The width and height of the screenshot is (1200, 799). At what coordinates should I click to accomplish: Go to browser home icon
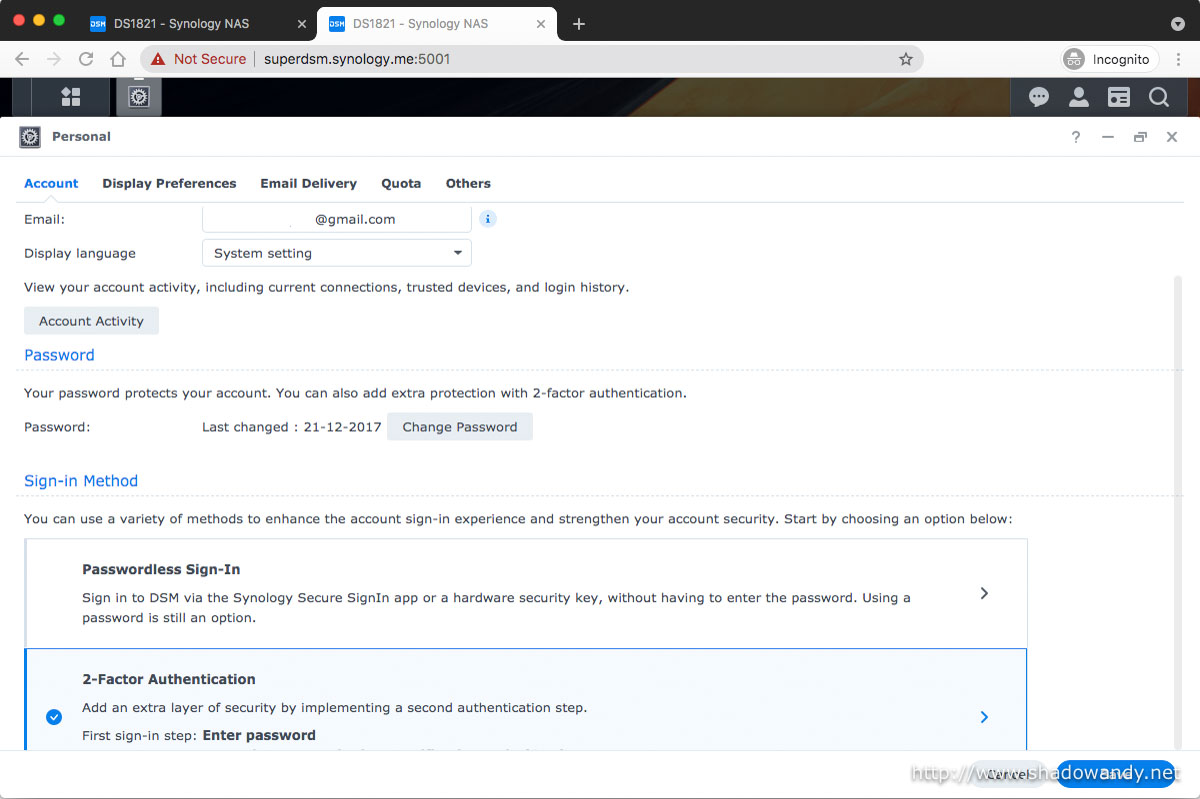(x=118, y=59)
